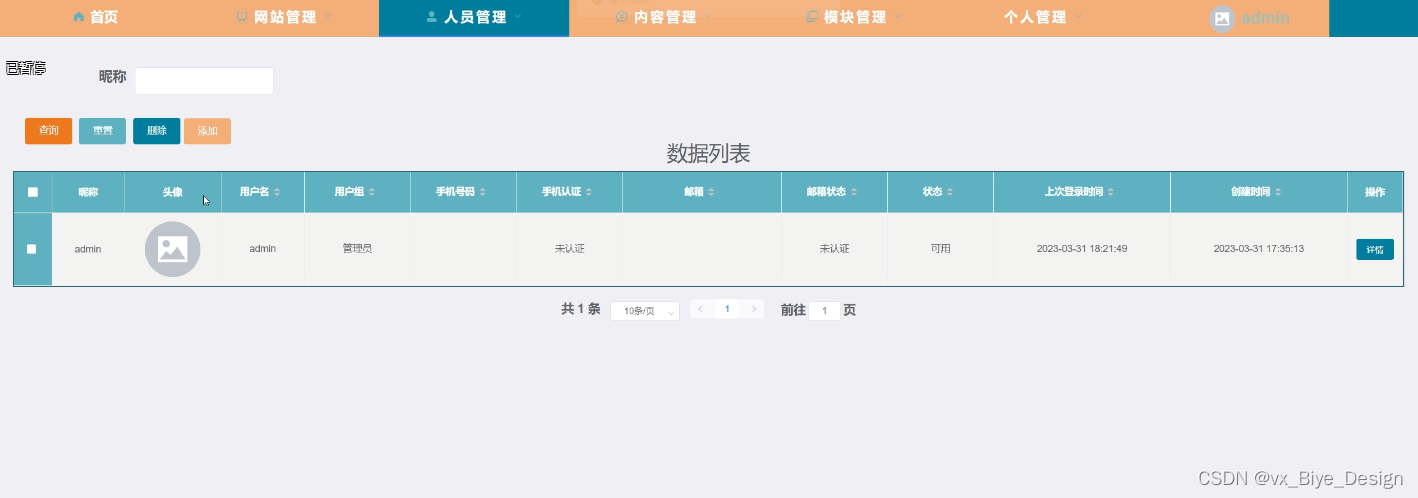The image size is (1418, 498).
Task: Sort the table by 状态 column
Action: point(950,192)
